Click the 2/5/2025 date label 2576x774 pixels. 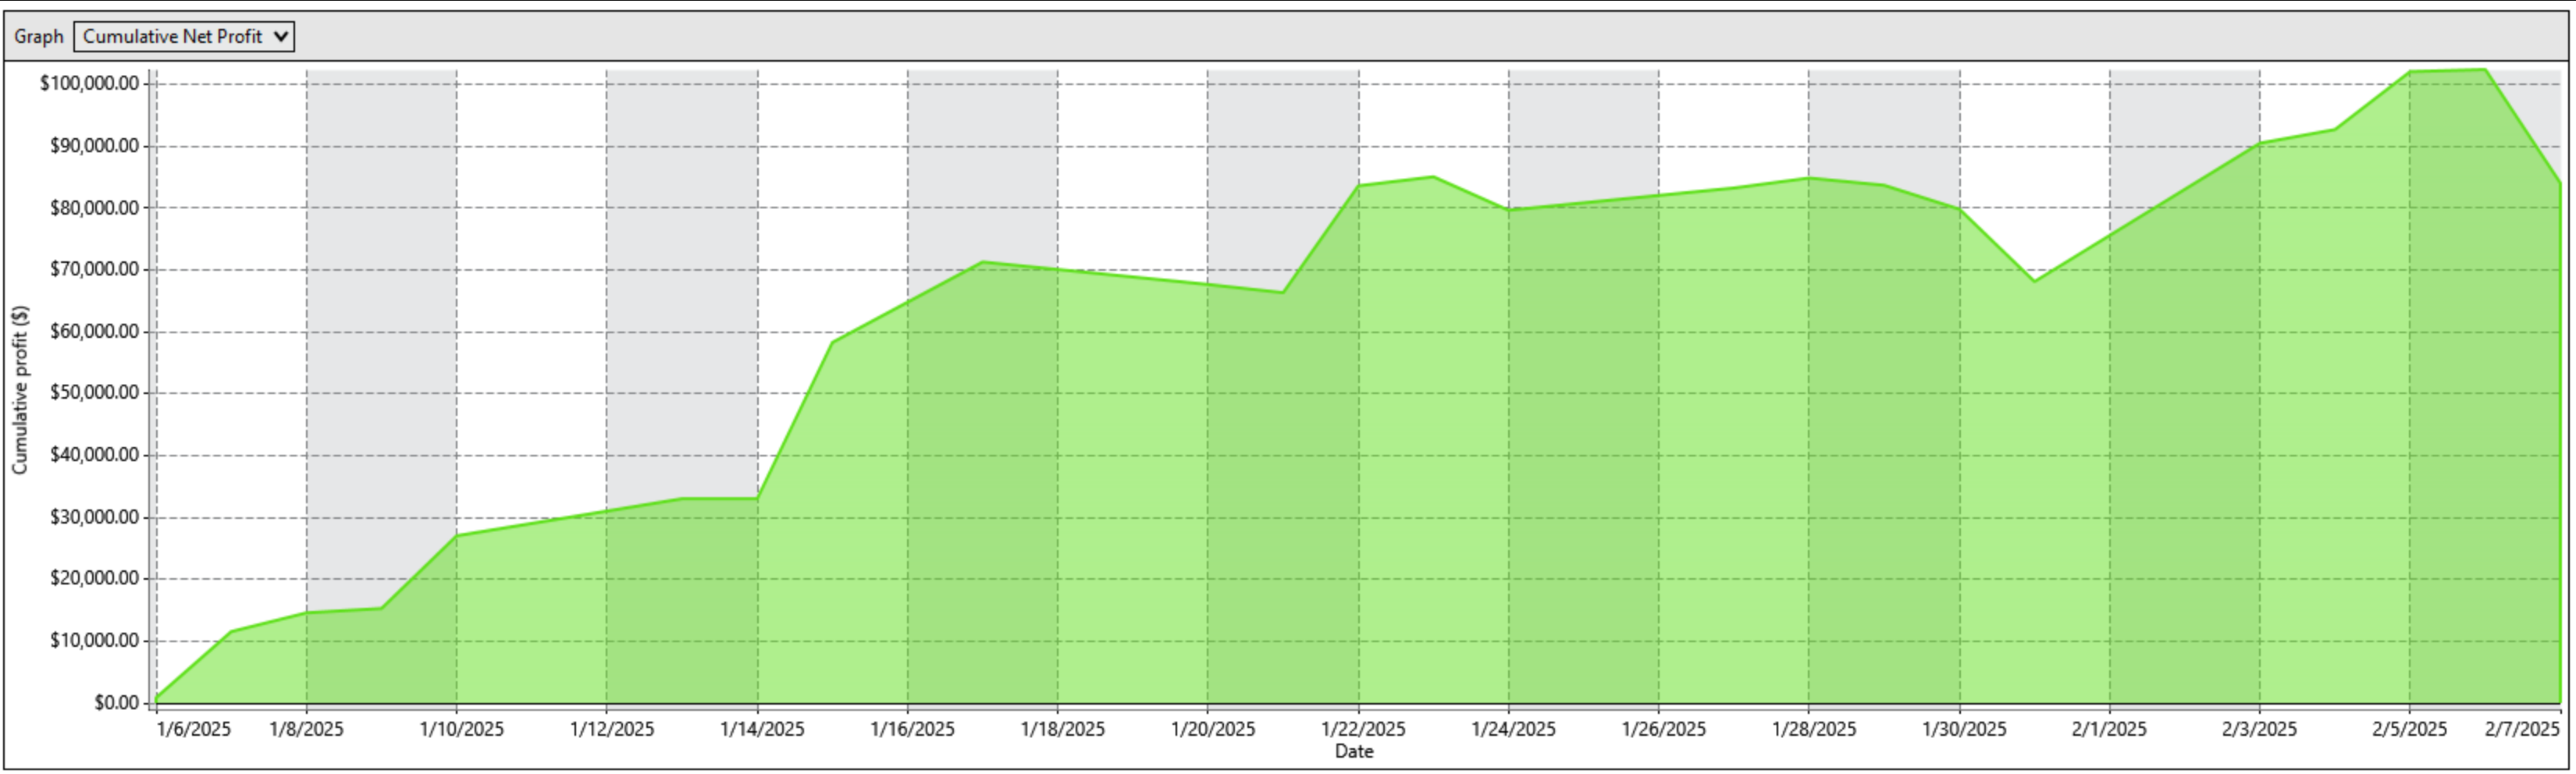[2410, 729]
